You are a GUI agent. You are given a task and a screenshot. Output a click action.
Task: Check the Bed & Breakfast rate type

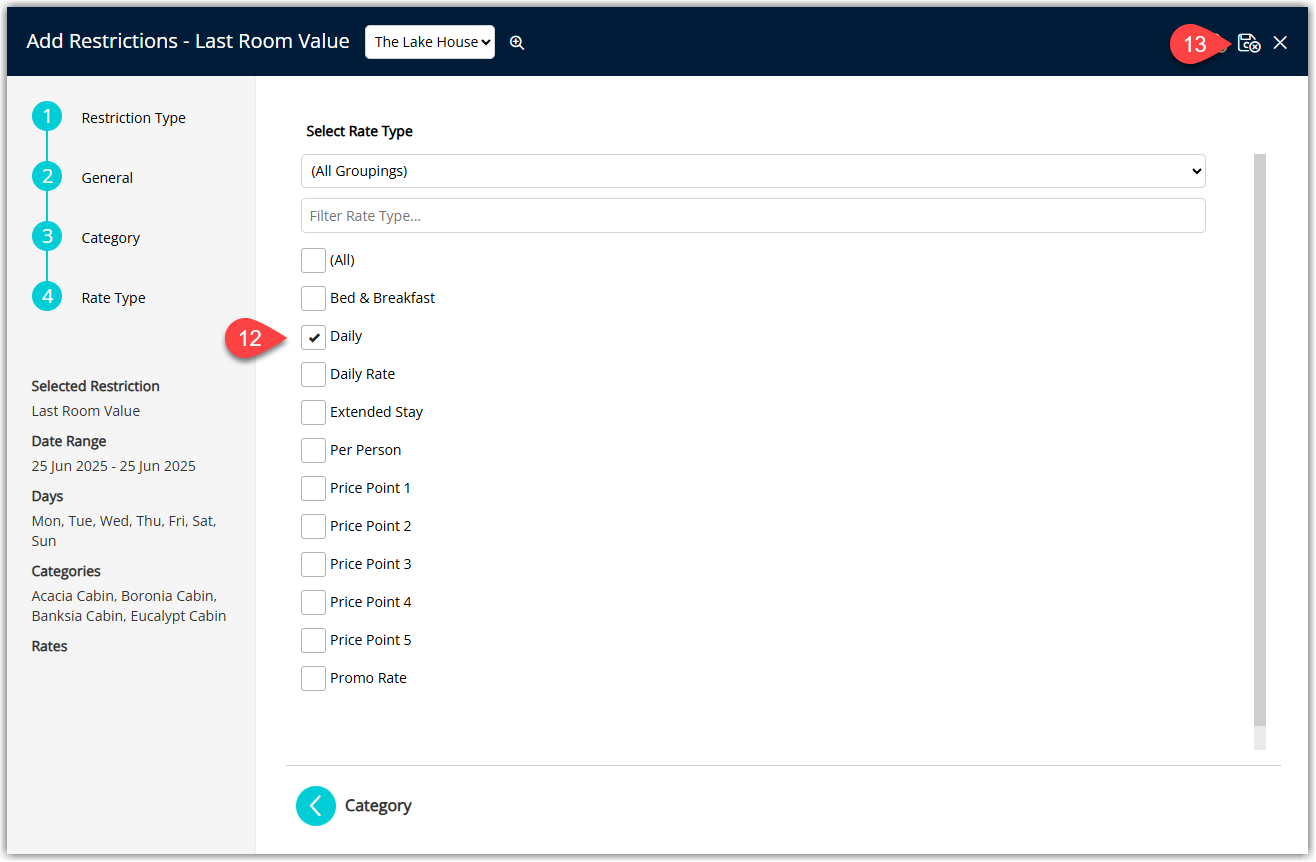pos(313,298)
